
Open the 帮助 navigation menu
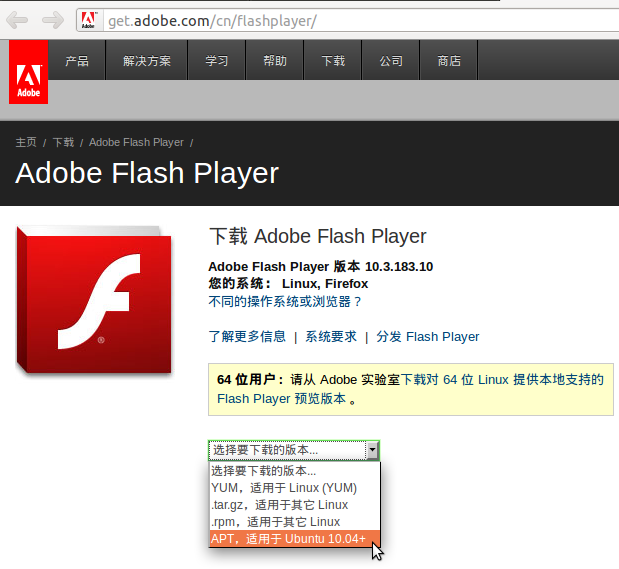pyautogui.click(x=275, y=60)
